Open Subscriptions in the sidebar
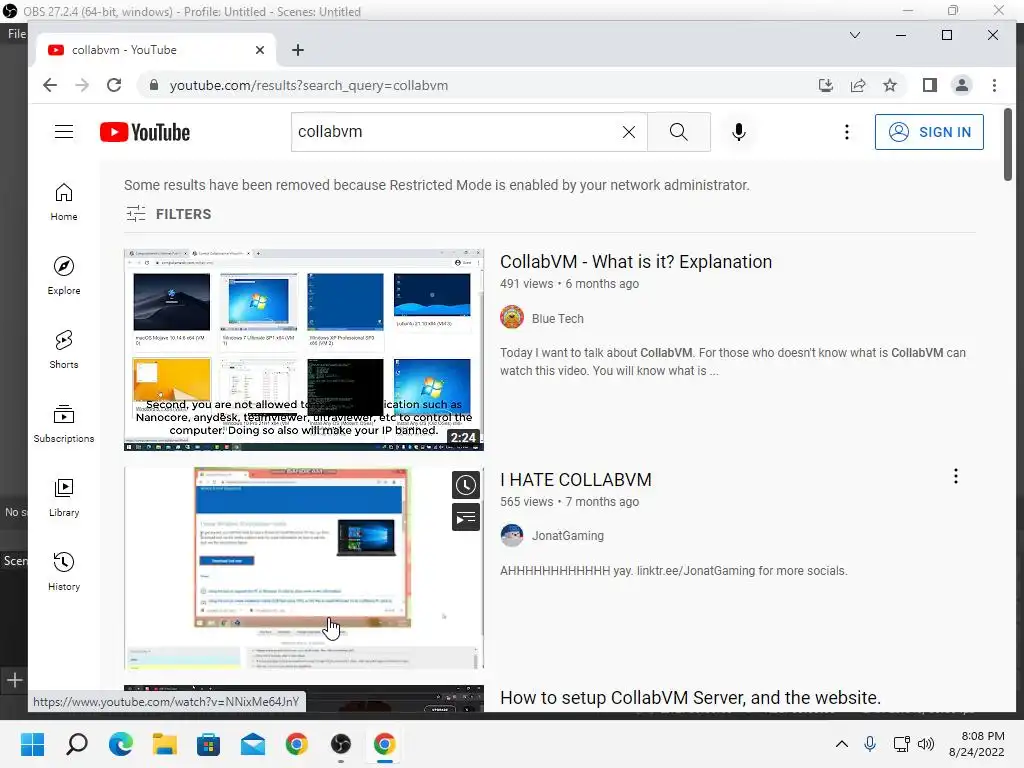 coord(64,424)
